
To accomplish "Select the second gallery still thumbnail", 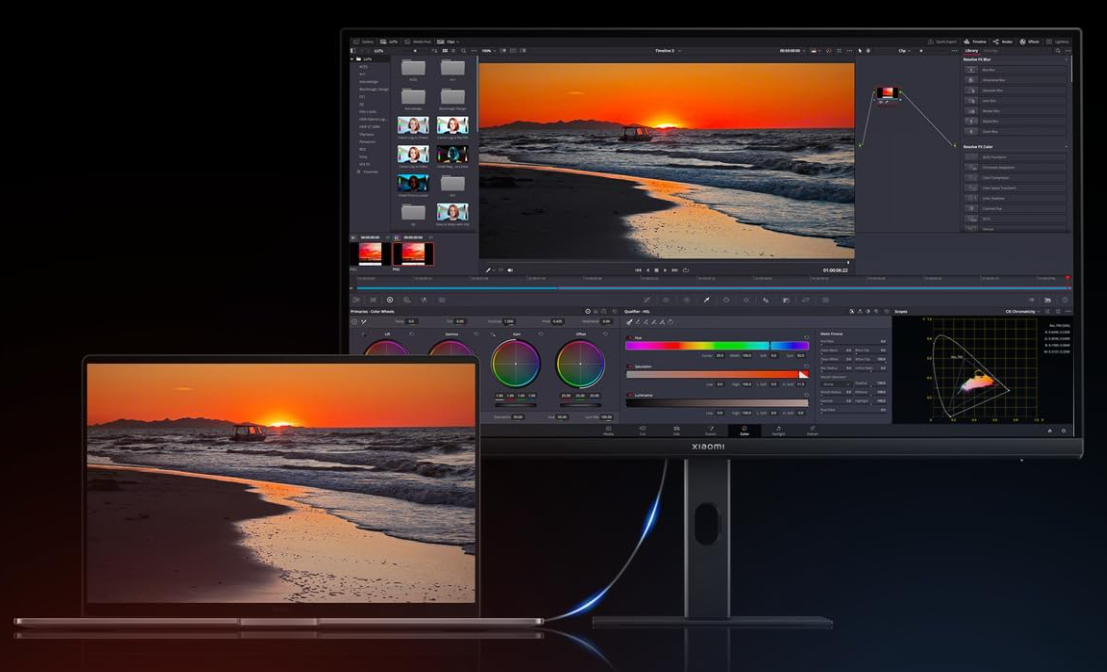I will tap(413, 253).
